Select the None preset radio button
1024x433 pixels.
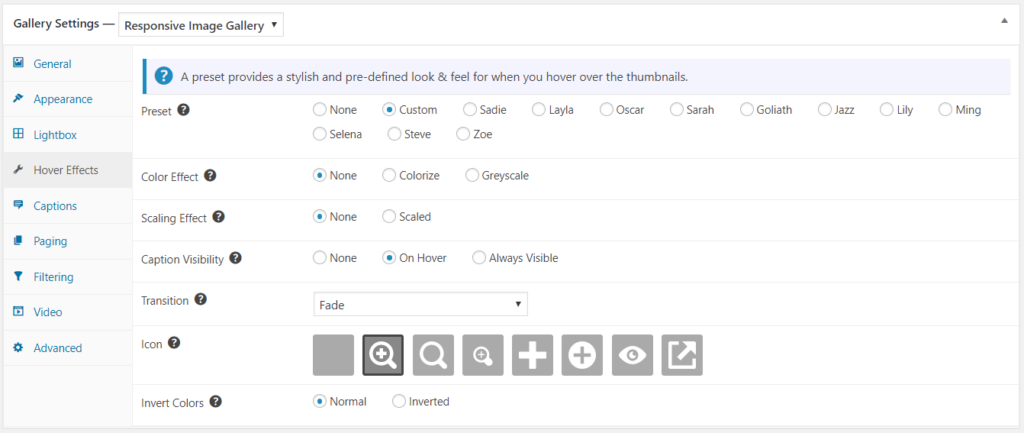[x=319, y=110]
